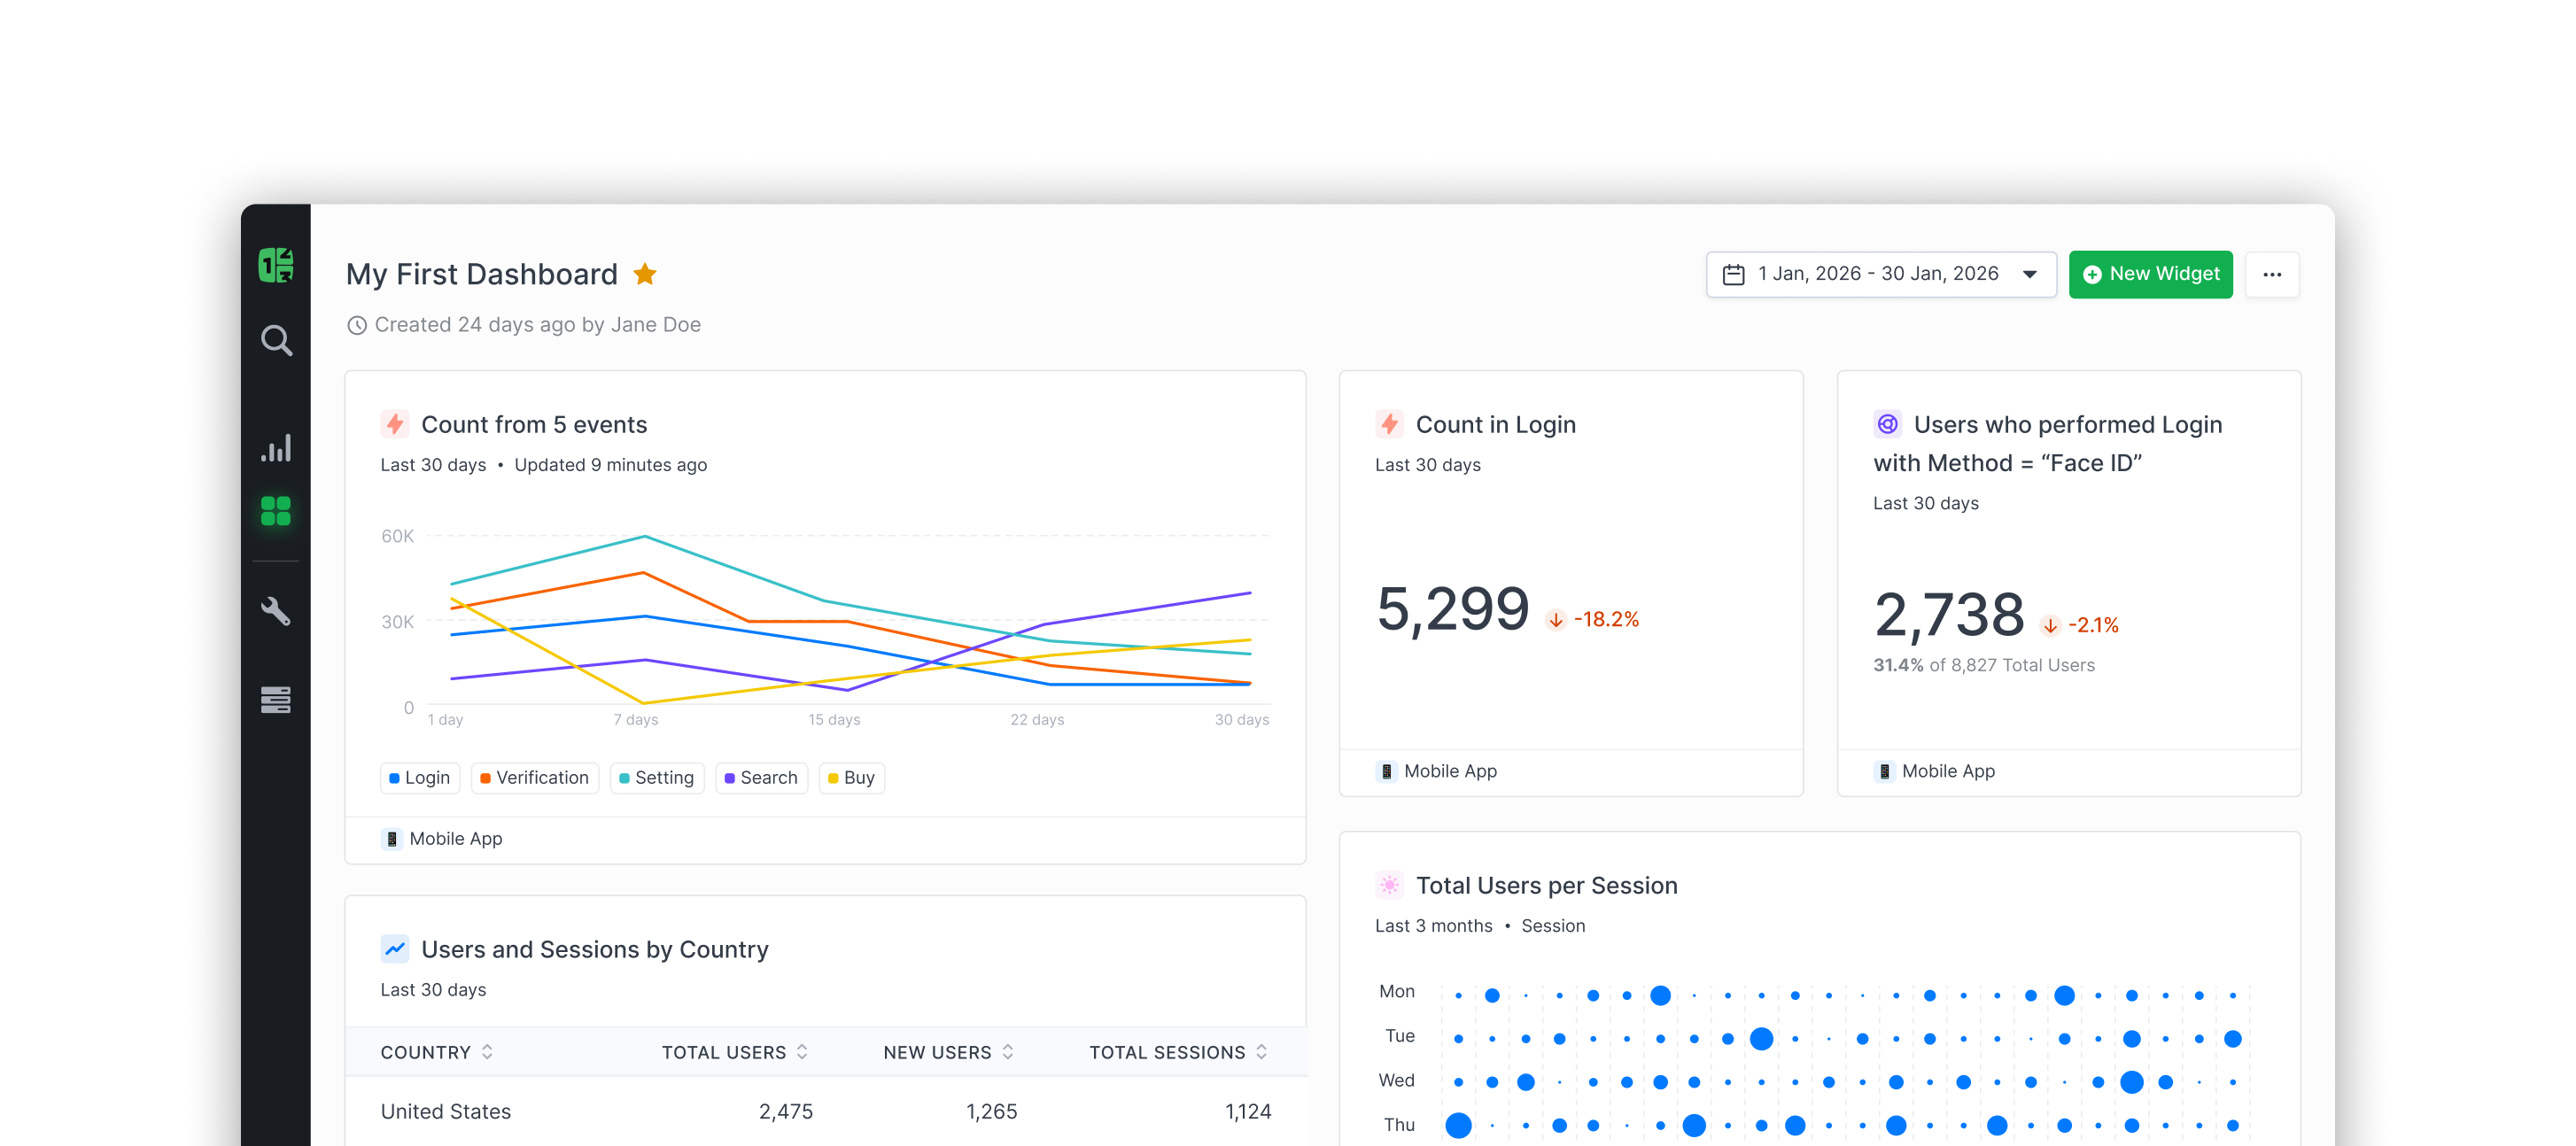This screenshot has width=2576, height=1146.
Task: Click phone icon in Face ID widget footer
Action: click(1884, 771)
